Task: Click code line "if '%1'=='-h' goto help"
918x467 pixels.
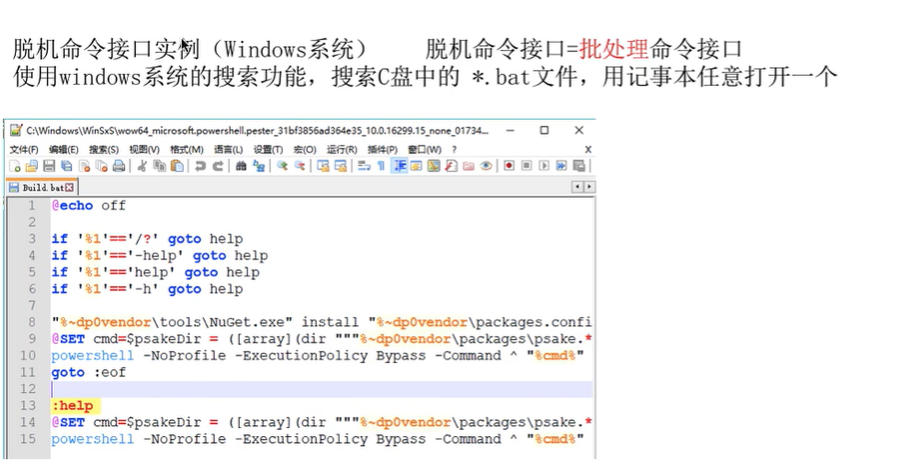Action: pos(147,289)
